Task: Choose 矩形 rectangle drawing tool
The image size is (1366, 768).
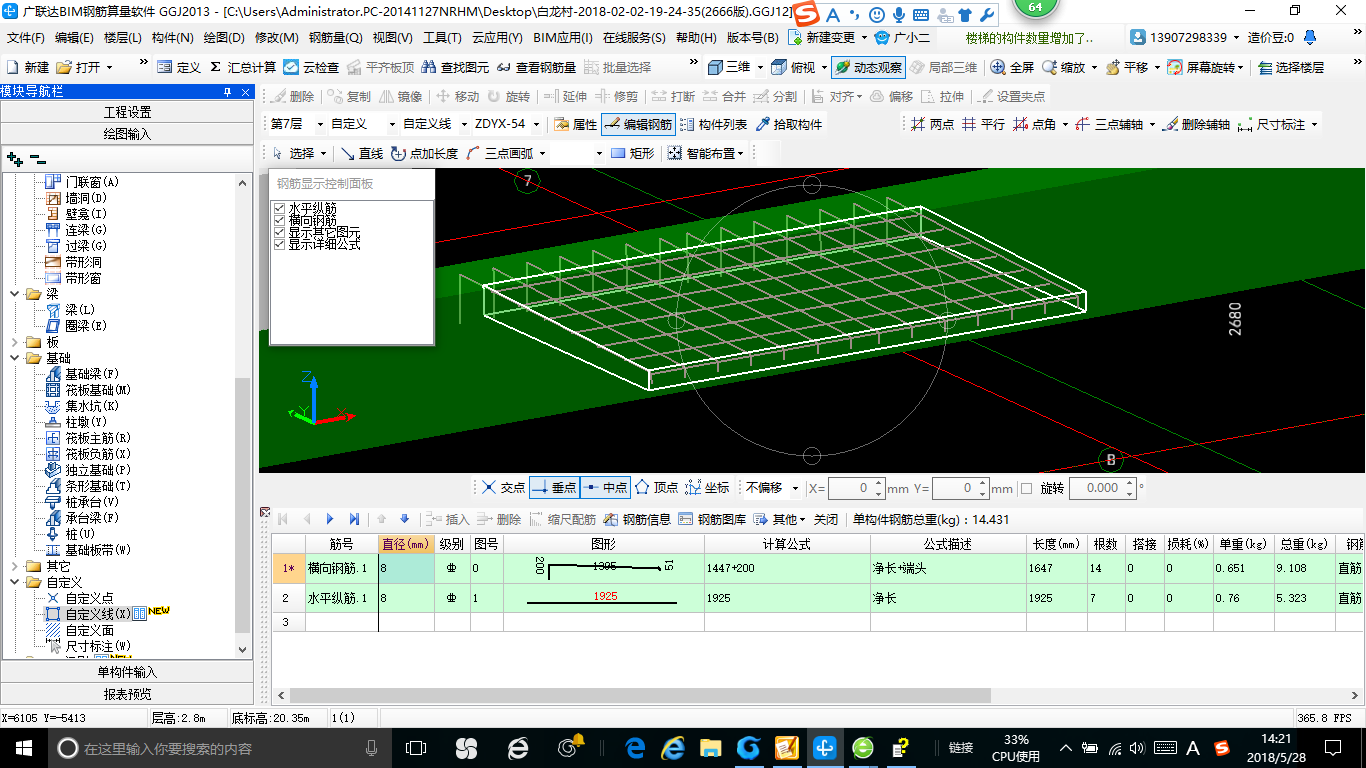Action: (632, 153)
